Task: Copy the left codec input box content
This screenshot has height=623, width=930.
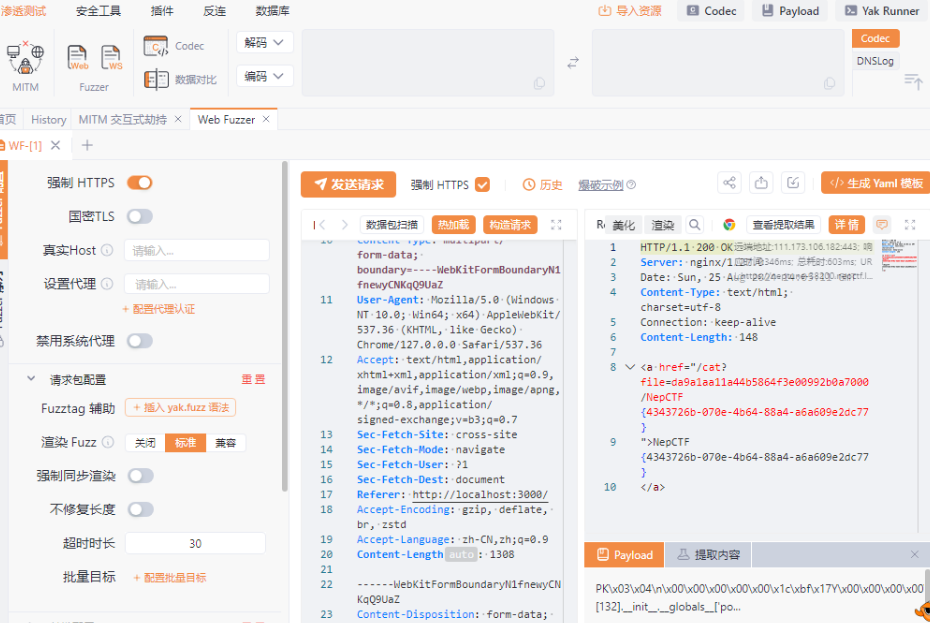Action: pos(539,84)
